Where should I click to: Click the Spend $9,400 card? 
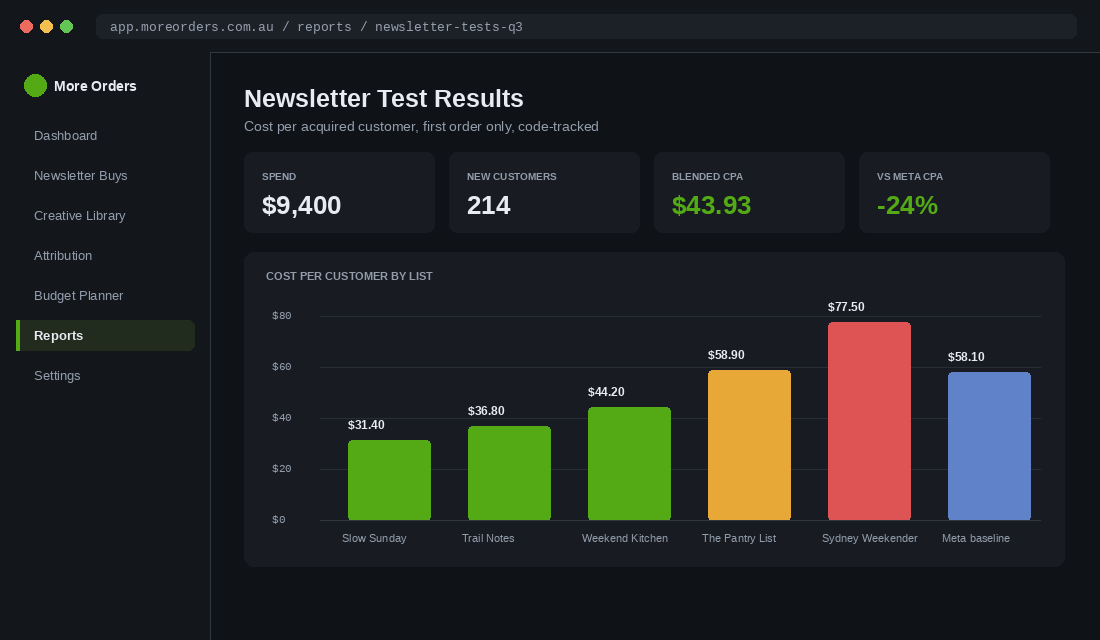(340, 192)
